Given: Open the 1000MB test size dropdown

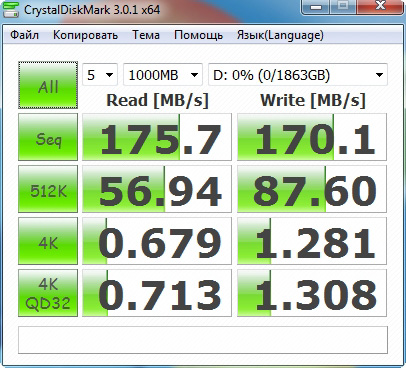Looking at the screenshot, I should (x=163, y=75).
